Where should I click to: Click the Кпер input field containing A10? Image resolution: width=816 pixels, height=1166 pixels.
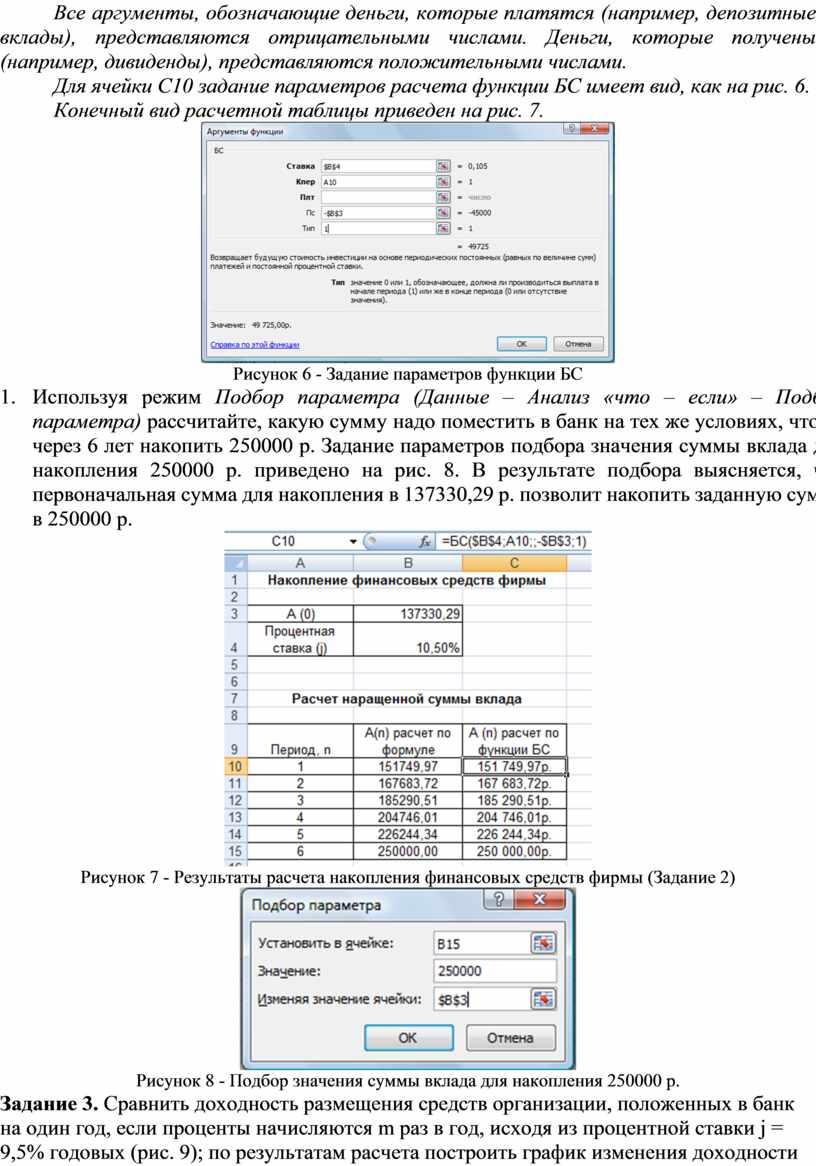click(378, 181)
